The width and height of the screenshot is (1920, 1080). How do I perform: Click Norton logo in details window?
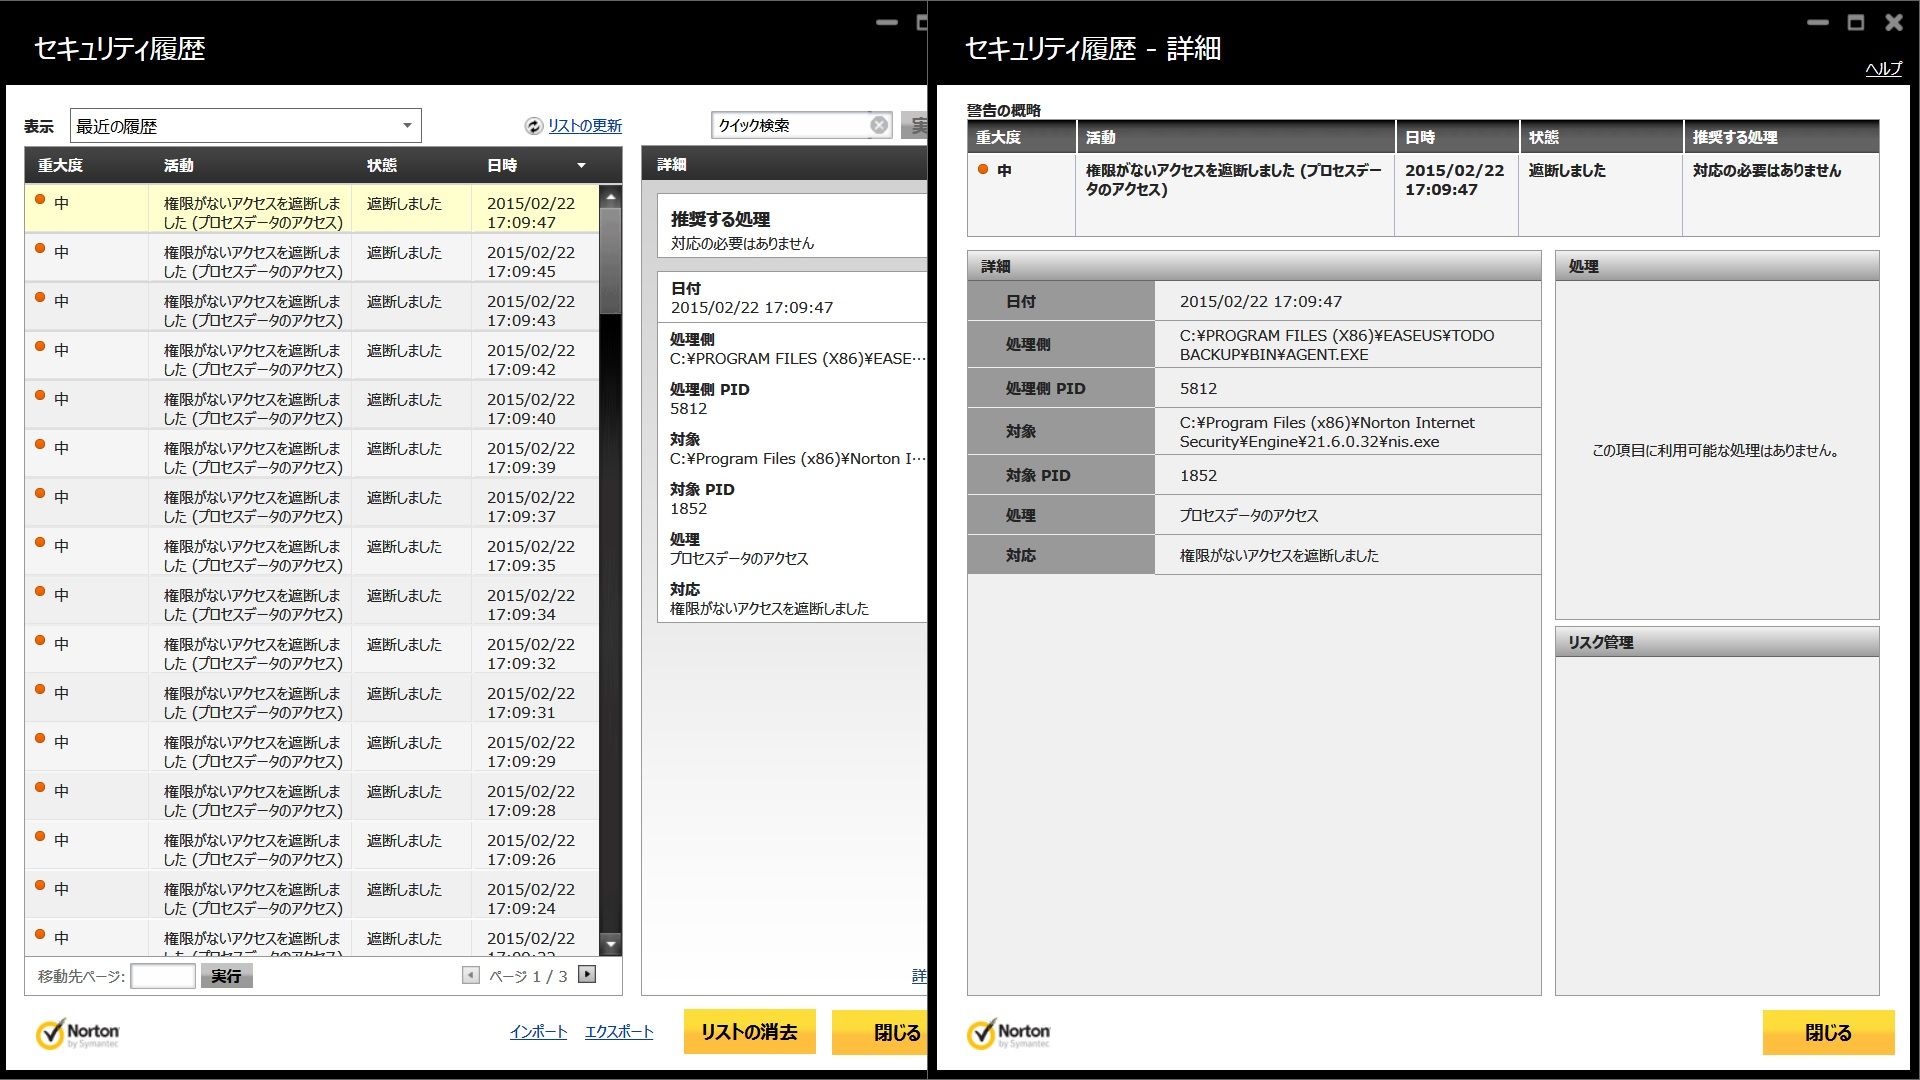point(1008,1033)
